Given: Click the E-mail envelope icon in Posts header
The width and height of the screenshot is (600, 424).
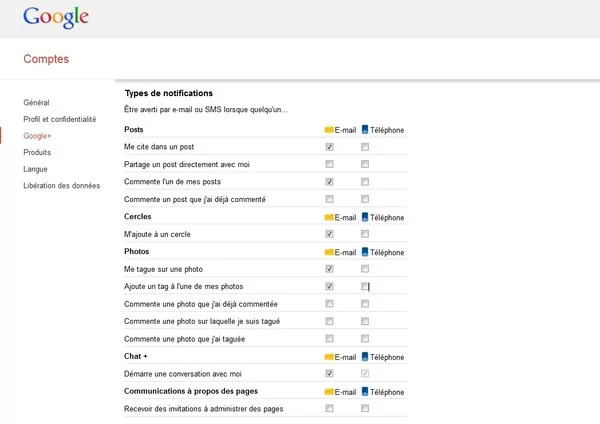Looking at the screenshot, I should (329, 130).
